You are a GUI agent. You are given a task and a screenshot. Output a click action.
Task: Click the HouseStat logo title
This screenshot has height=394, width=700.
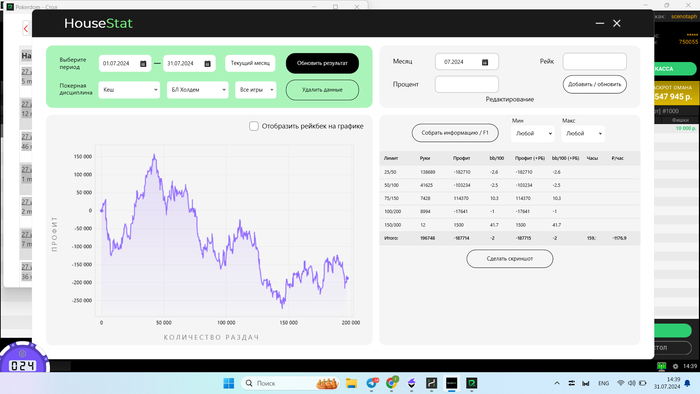point(98,23)
